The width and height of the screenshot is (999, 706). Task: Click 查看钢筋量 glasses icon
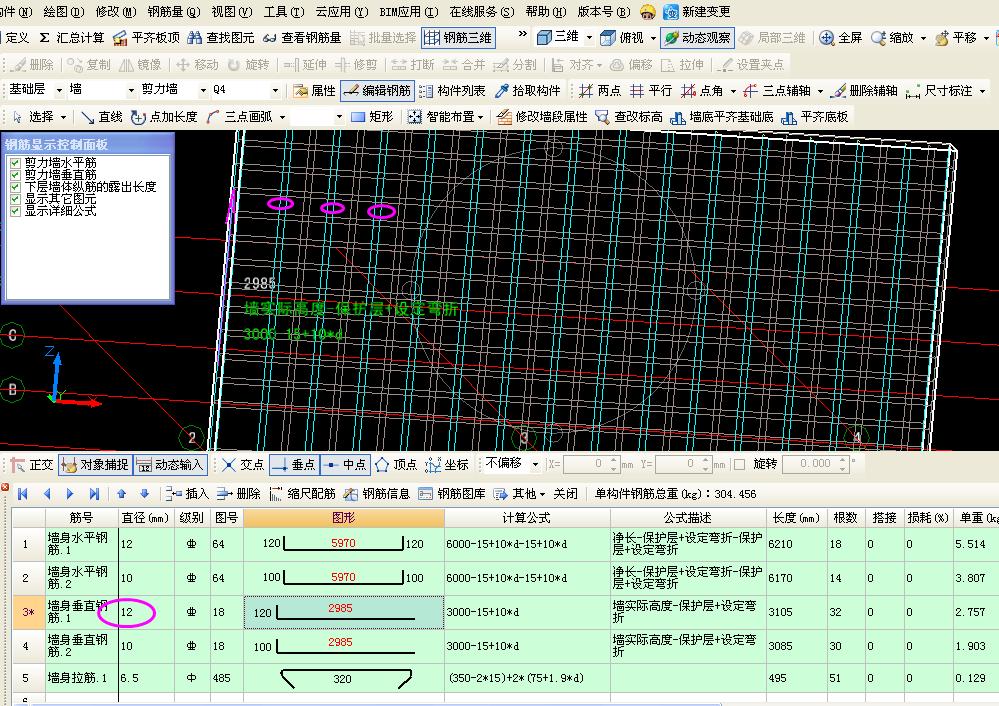pyautogui.click(x=270, y=38)
